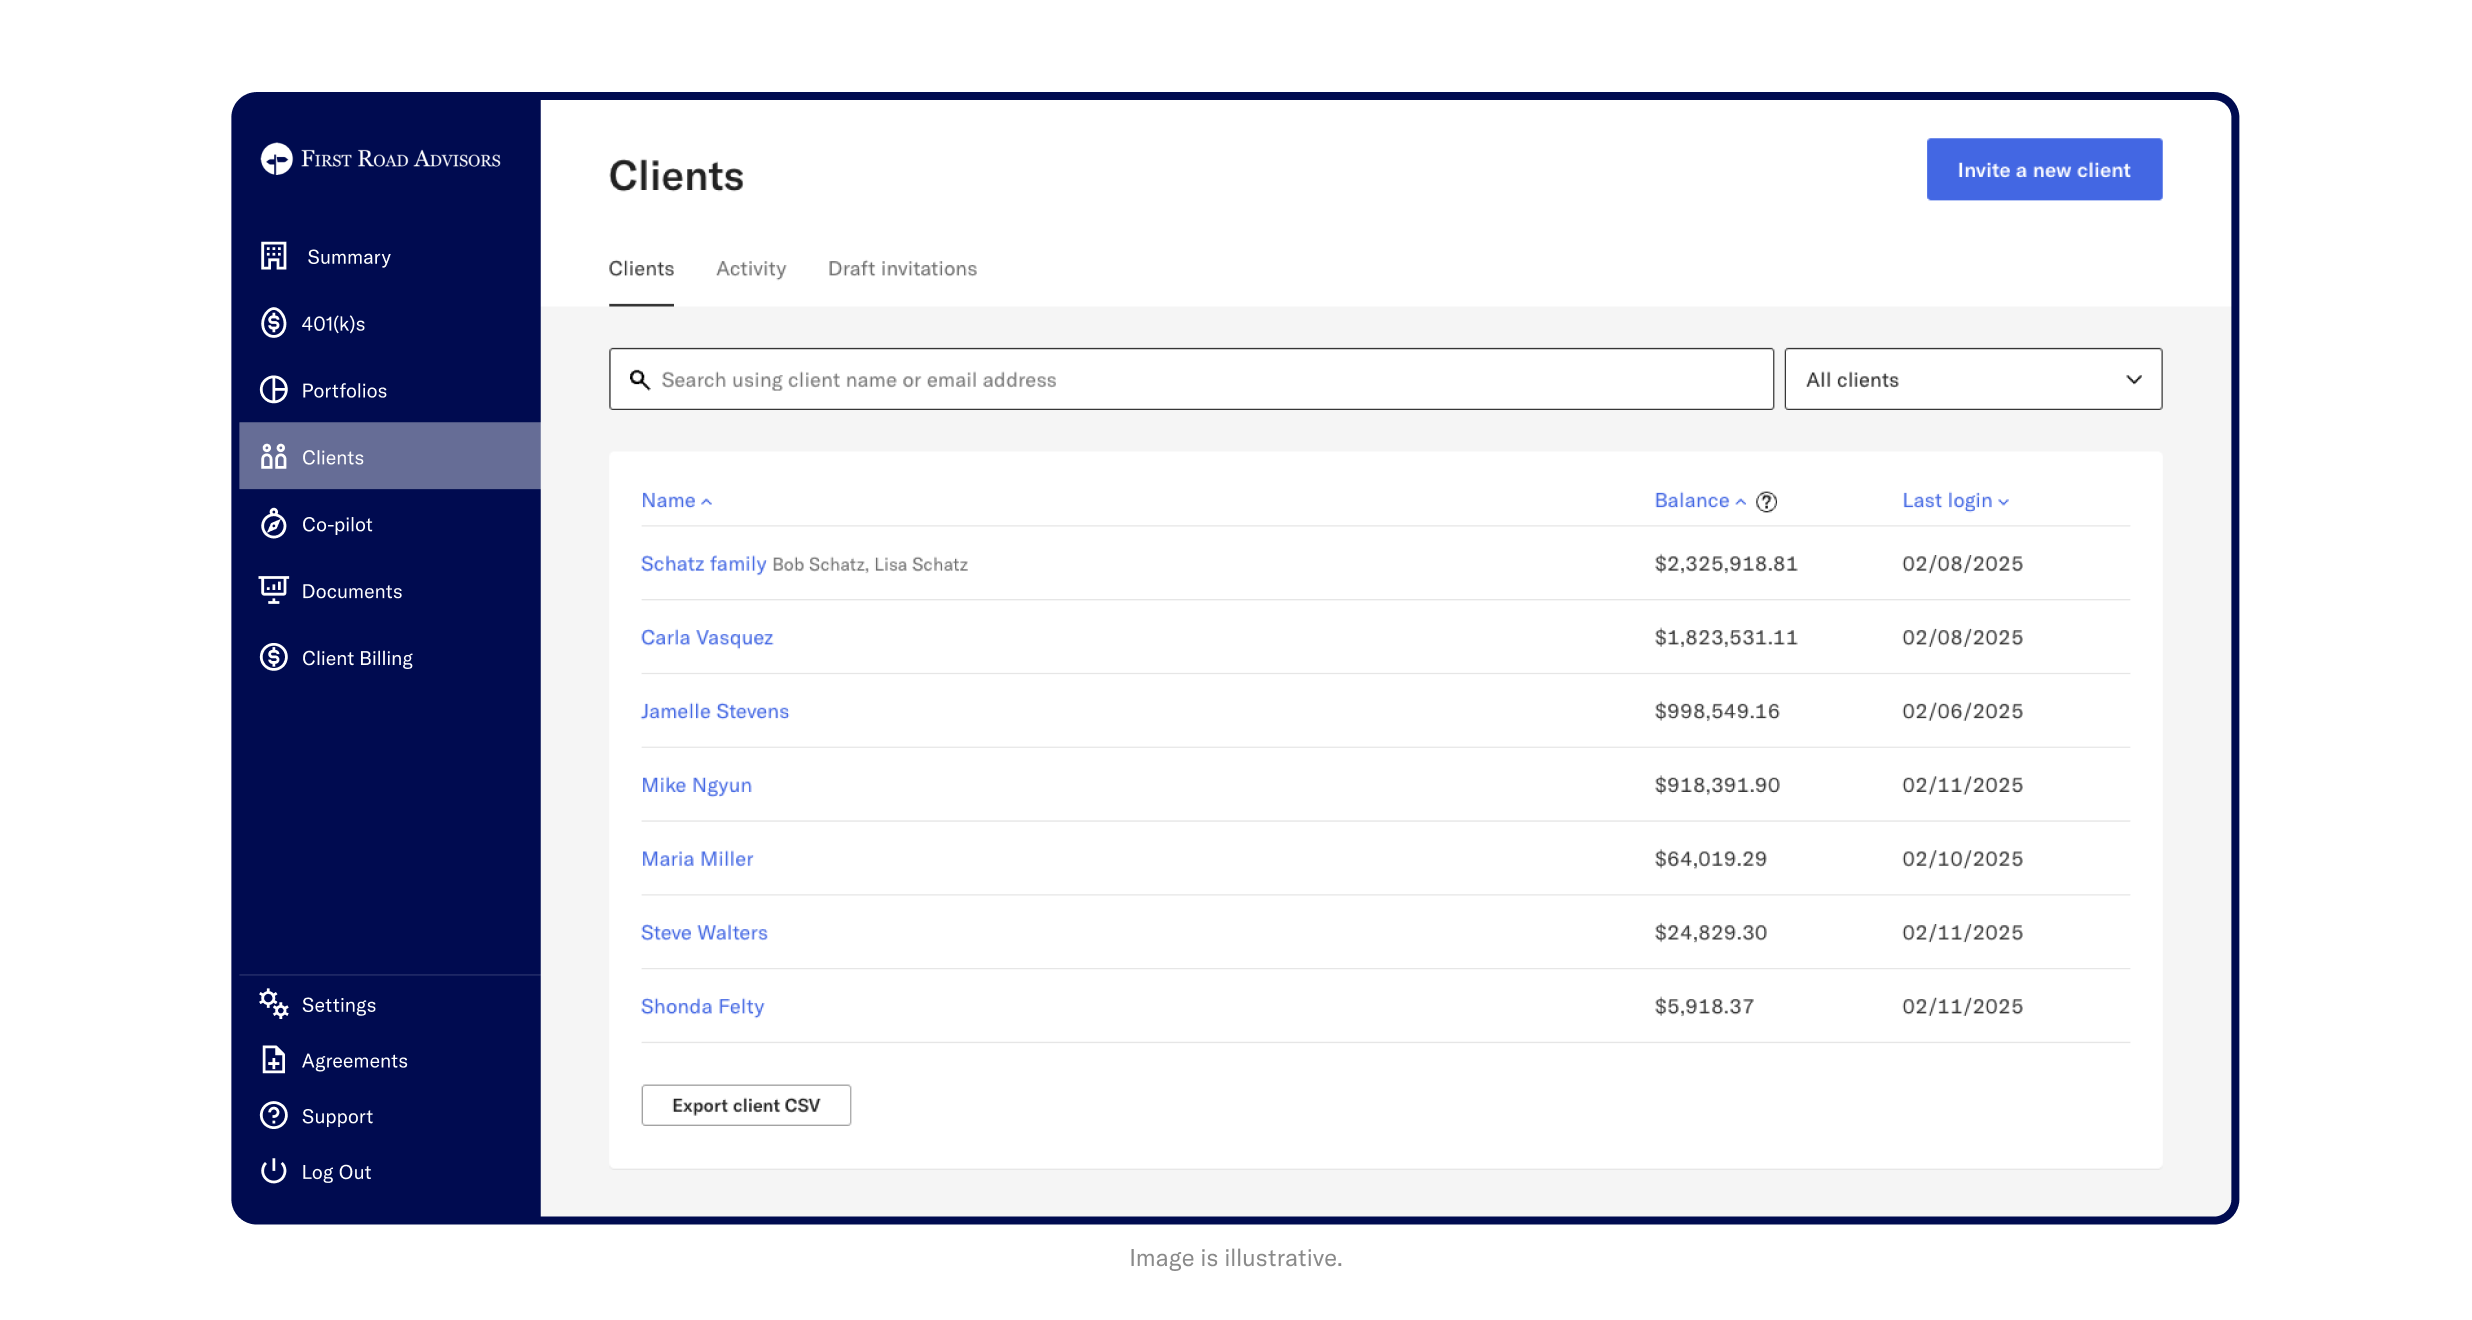This screenshot has height=1320, width=2472.
Task: Open Client Billing section
Action: pos(357,659)
